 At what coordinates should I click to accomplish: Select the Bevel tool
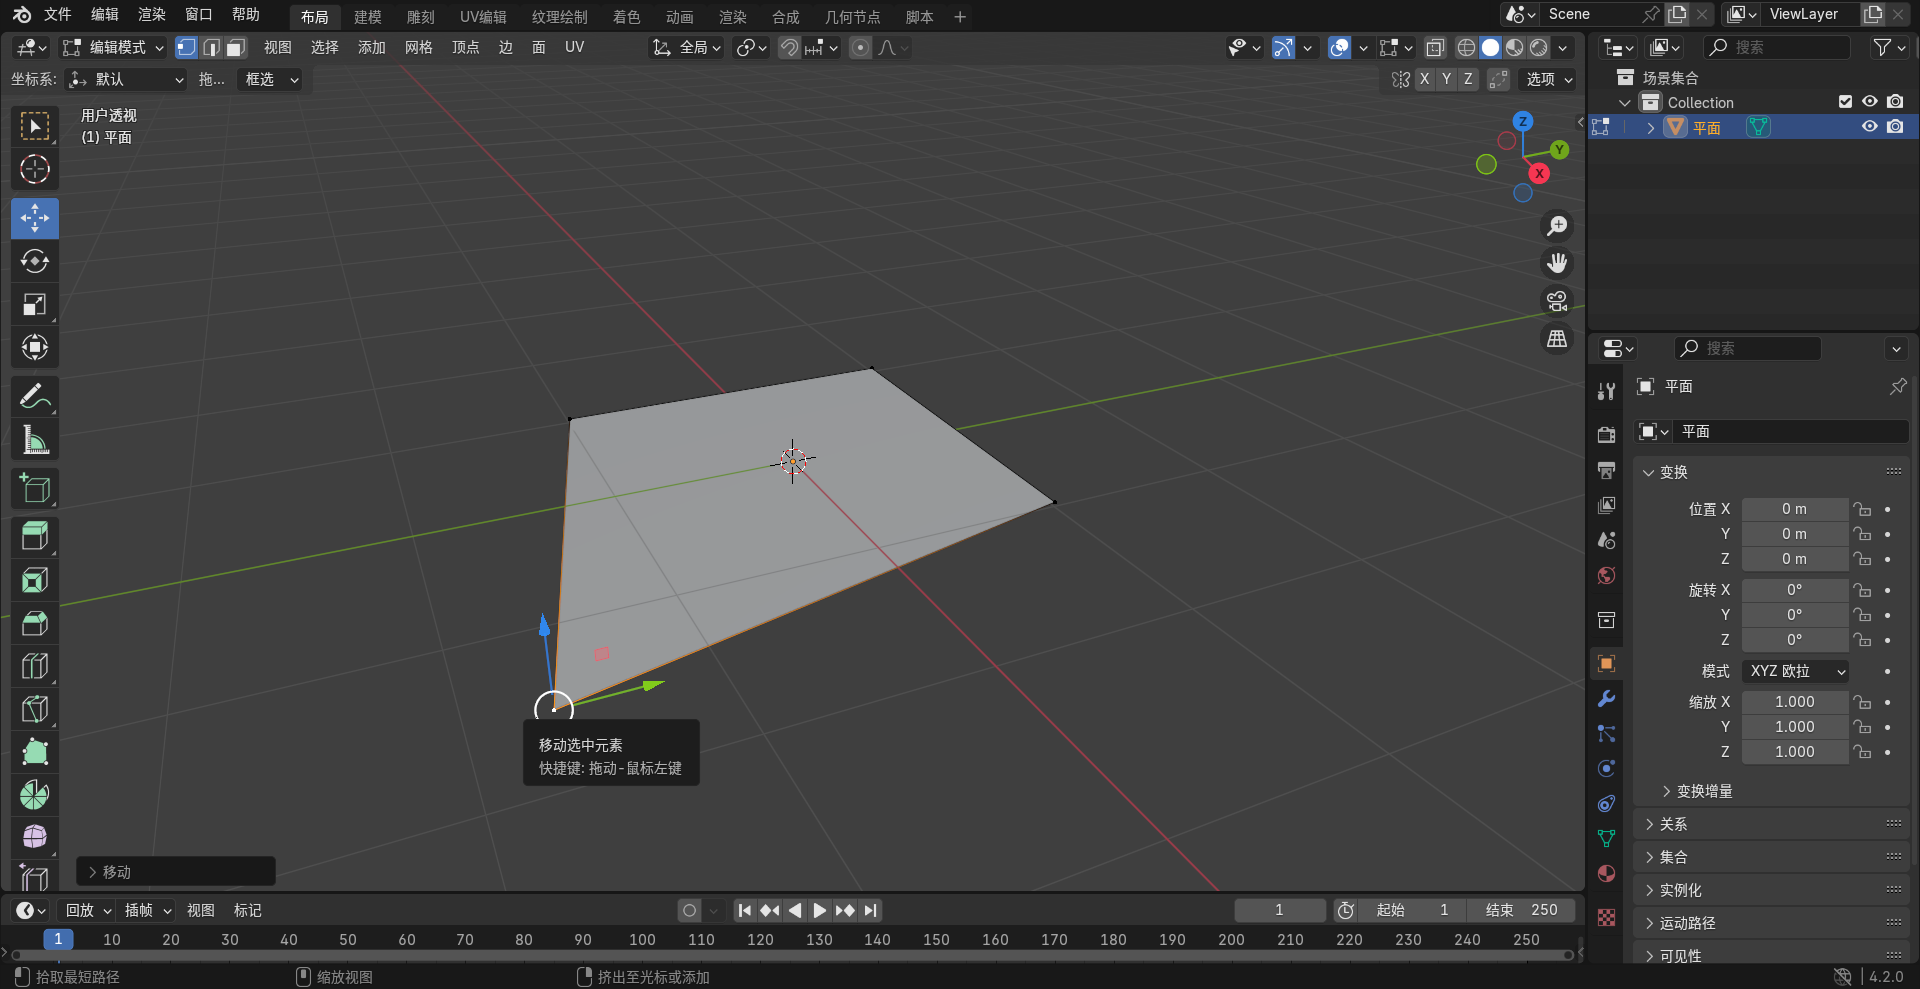click(x=35, y=623)
